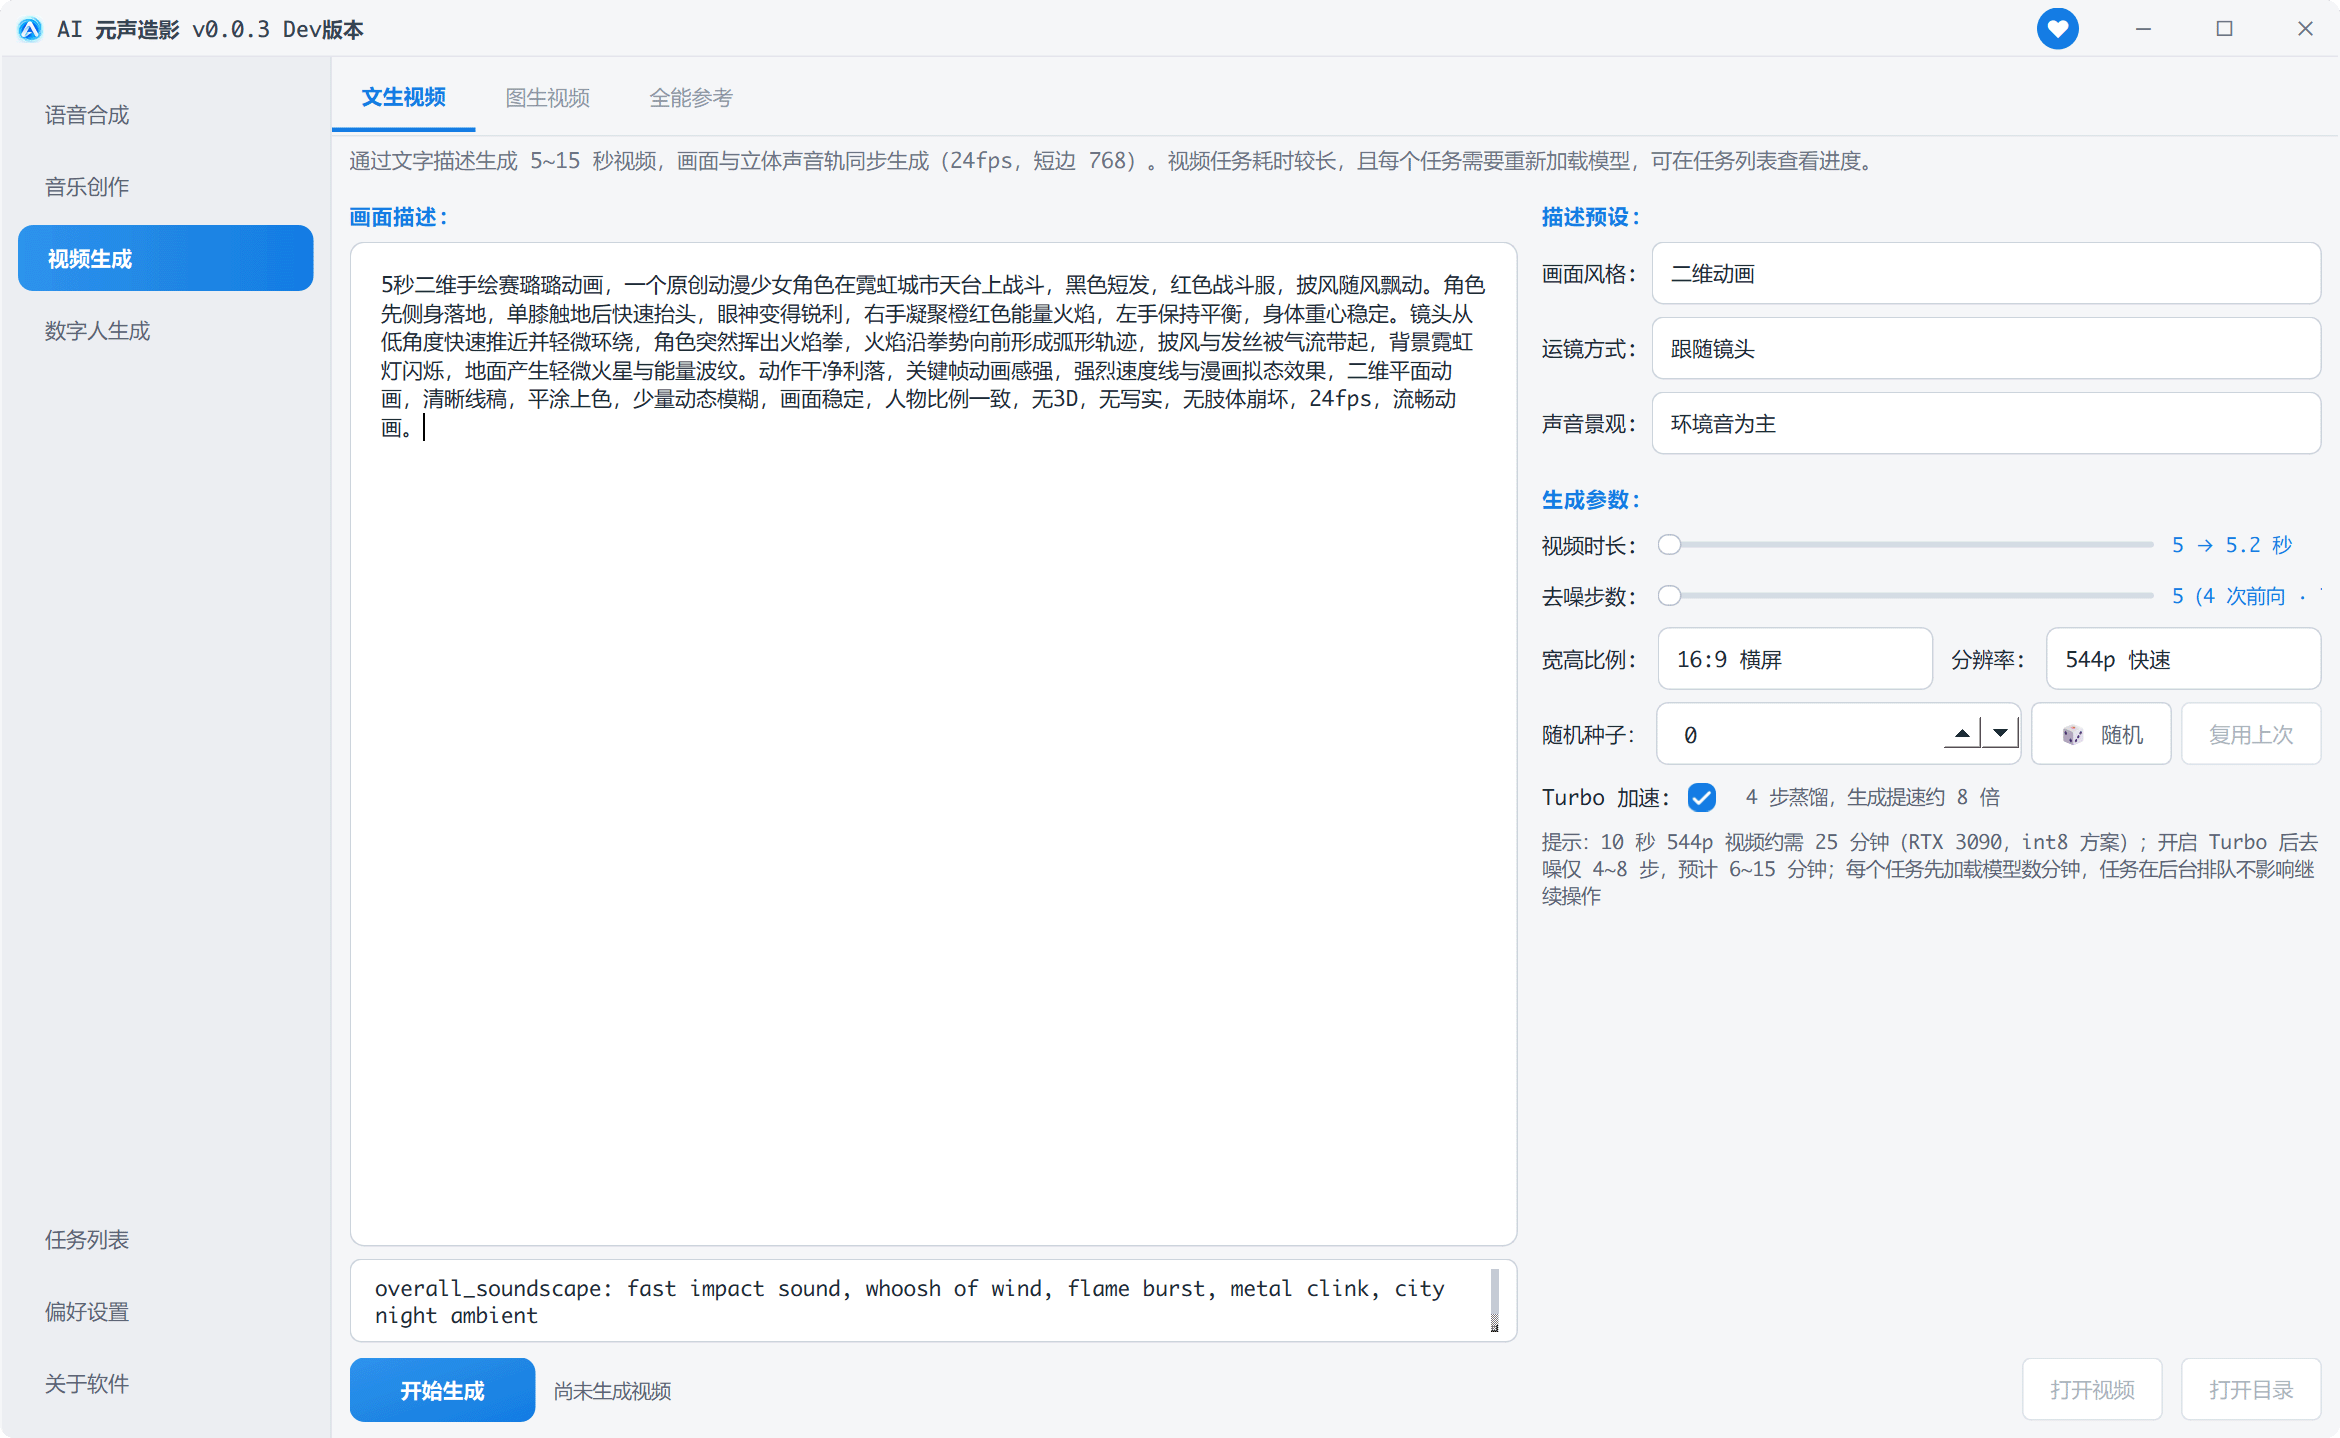
Task: Click the 复用上次 button
Action: (2250, 734)
